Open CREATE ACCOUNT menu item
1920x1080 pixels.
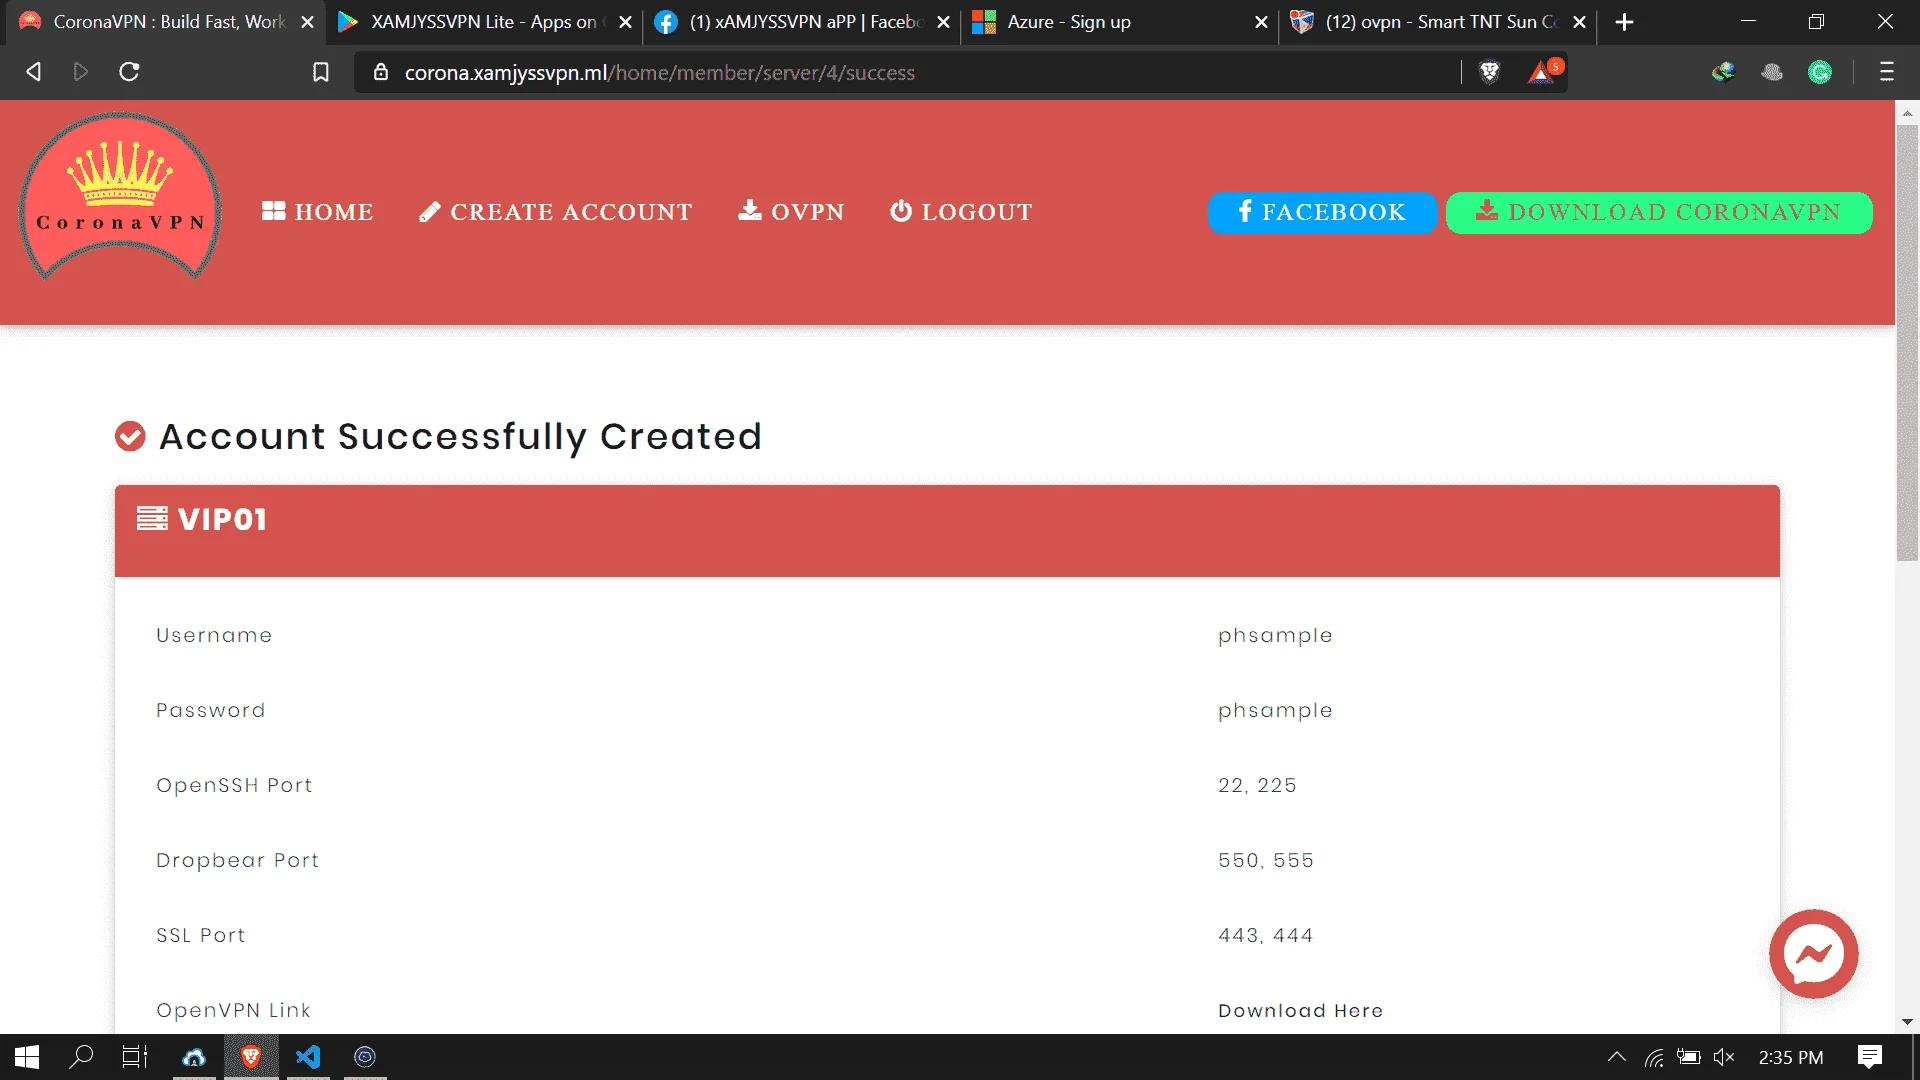(555, 212)
